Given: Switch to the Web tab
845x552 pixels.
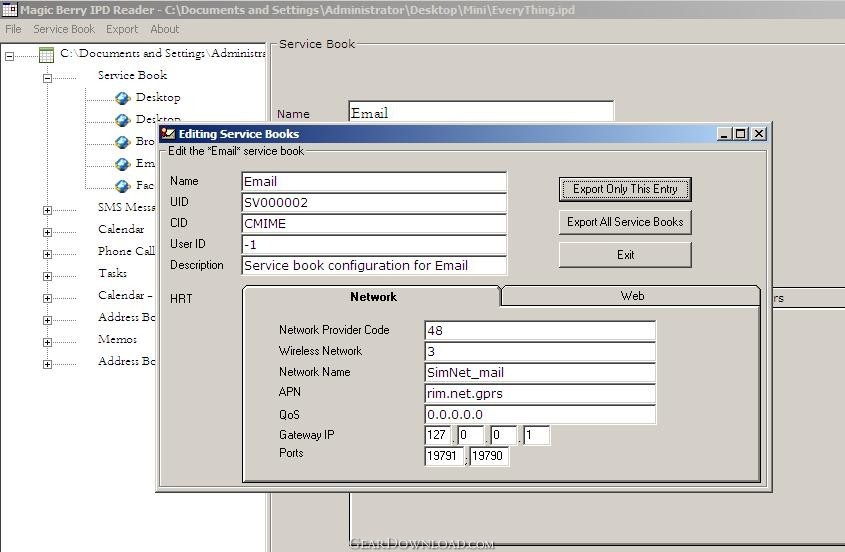Looking at the screenshot, I should (632, 296).
